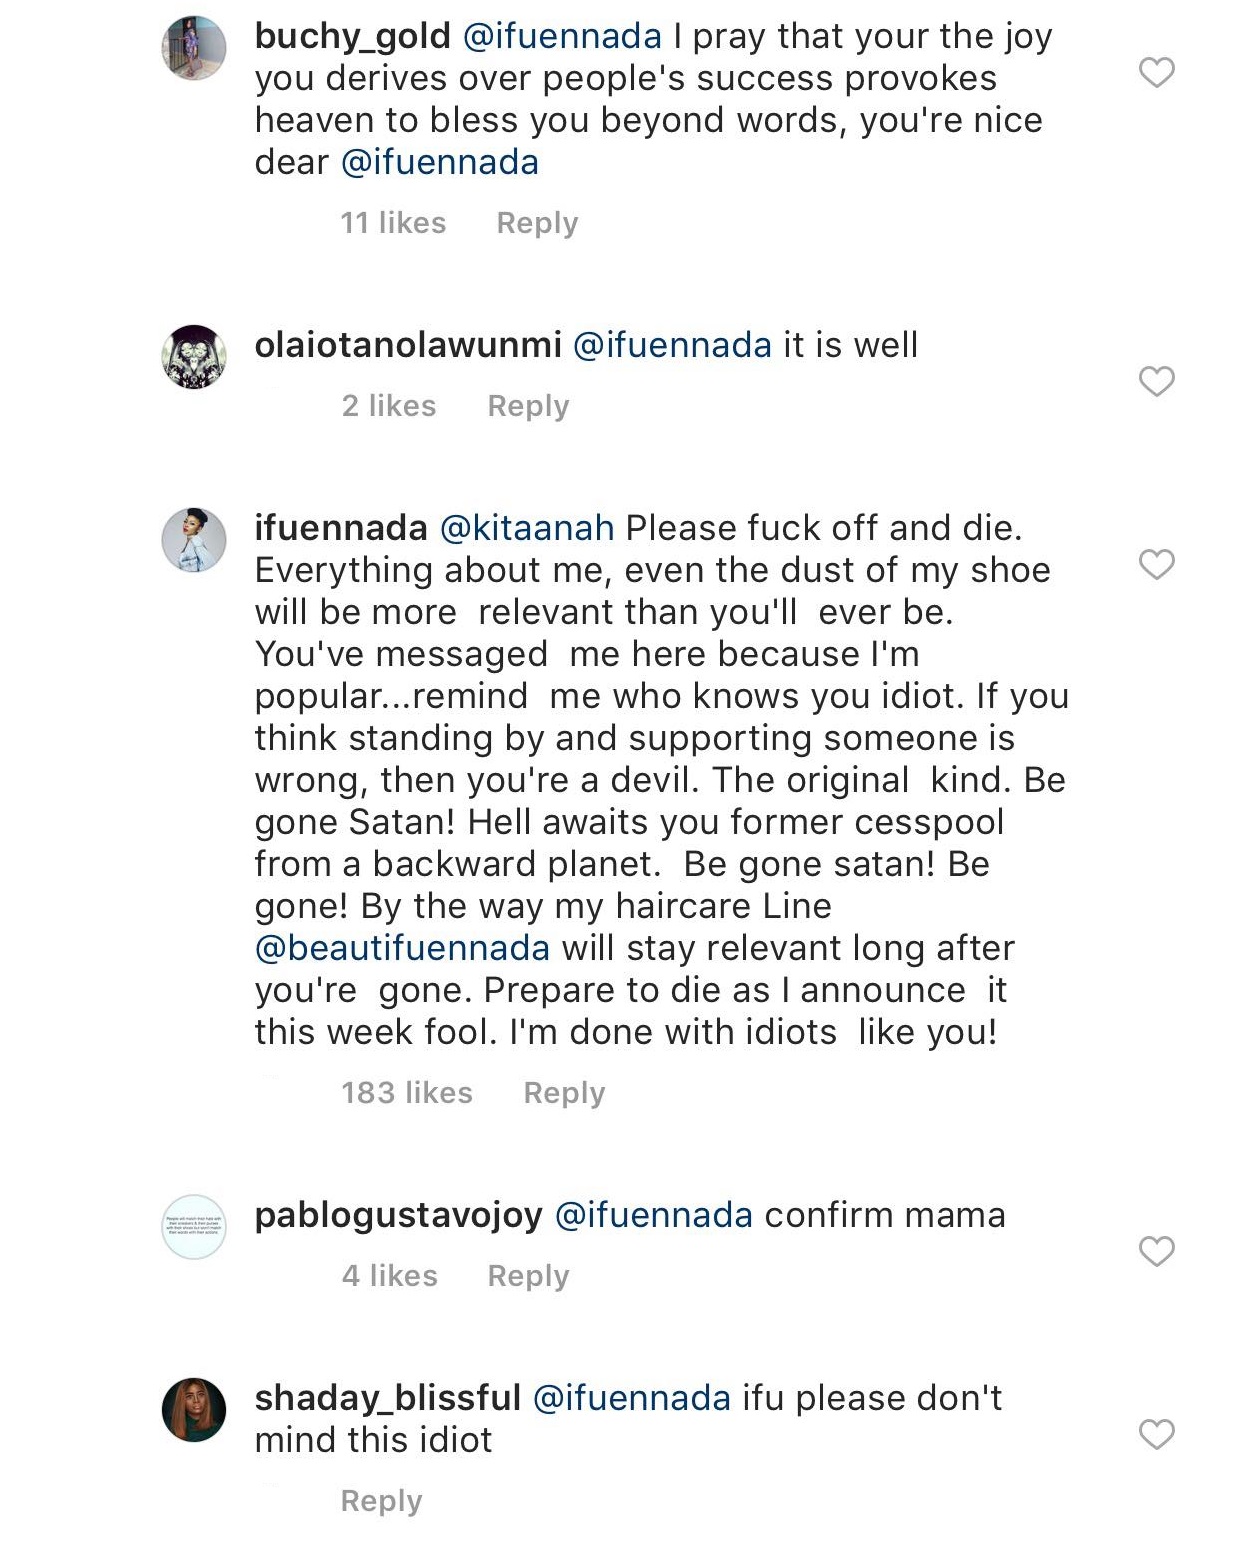
Task: Reply to ifuennada's 183-like comment
Action: (x=564, y=1093)
